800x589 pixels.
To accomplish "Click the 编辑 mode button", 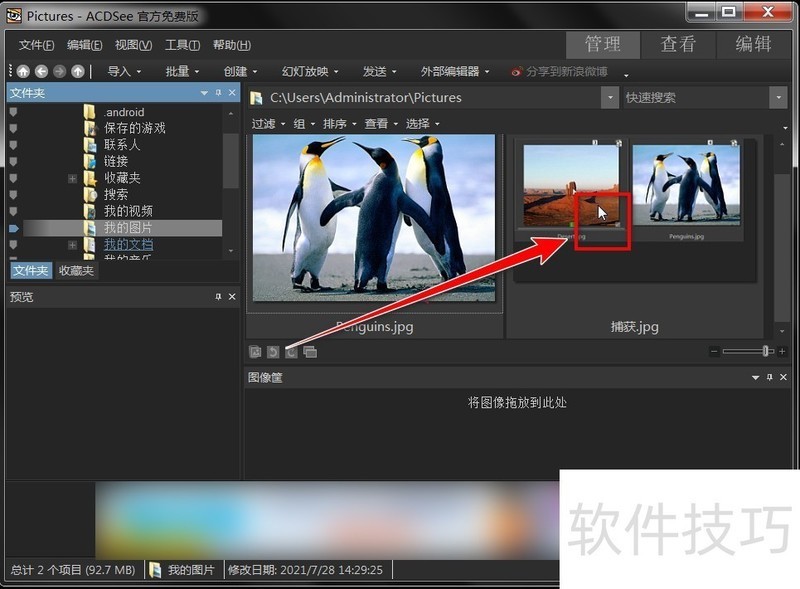I will [751, 44].
